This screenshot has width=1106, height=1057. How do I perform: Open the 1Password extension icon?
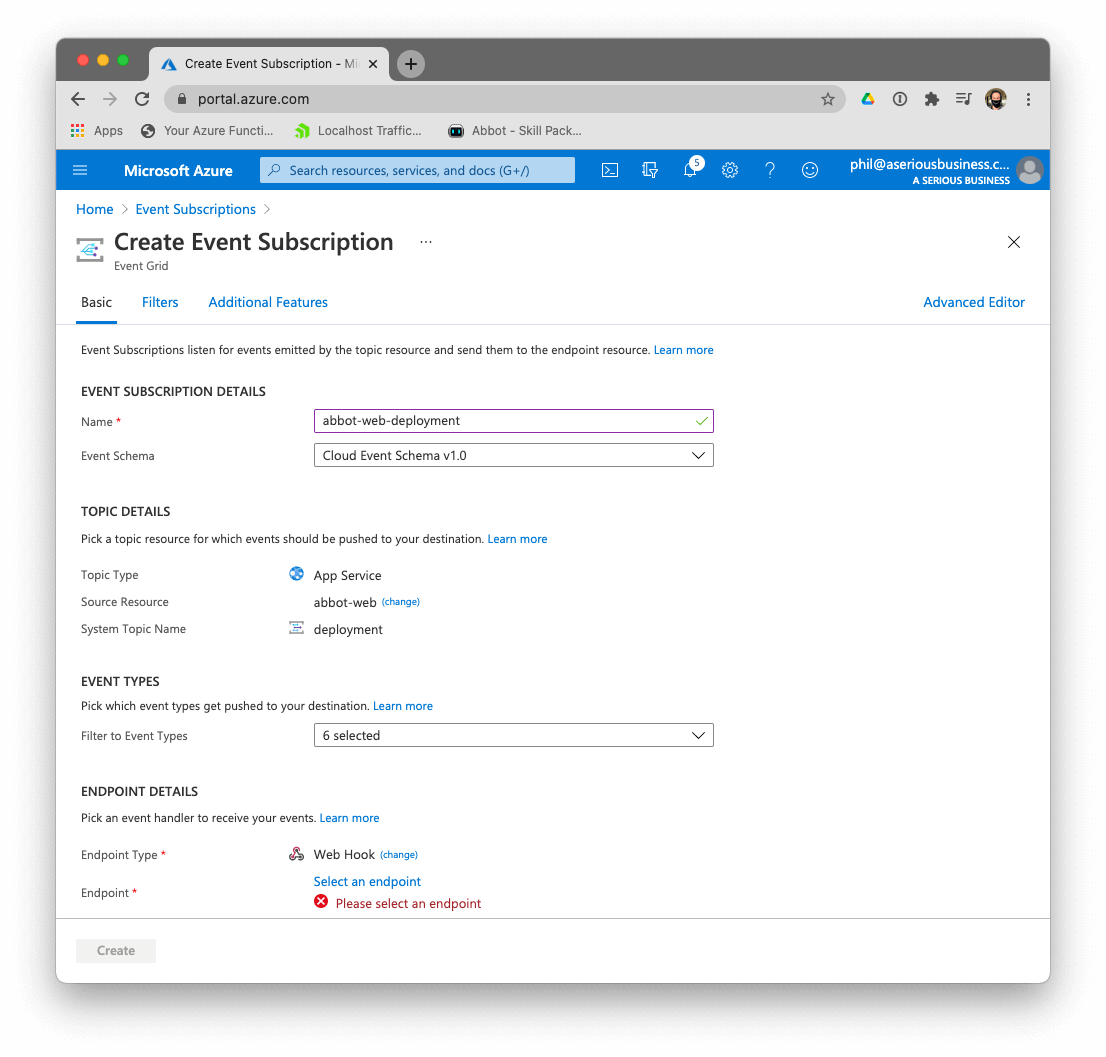tap(900, 99)
